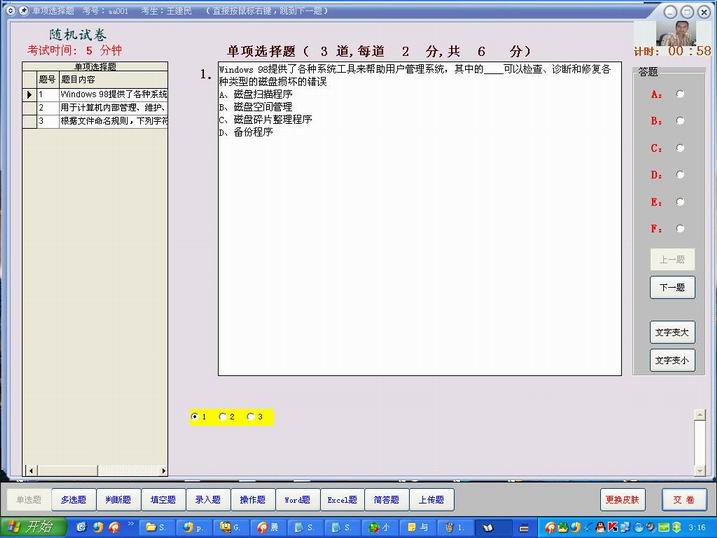Click the keyboard language bar icon
717x538 pixels.
tap(524, 528)
